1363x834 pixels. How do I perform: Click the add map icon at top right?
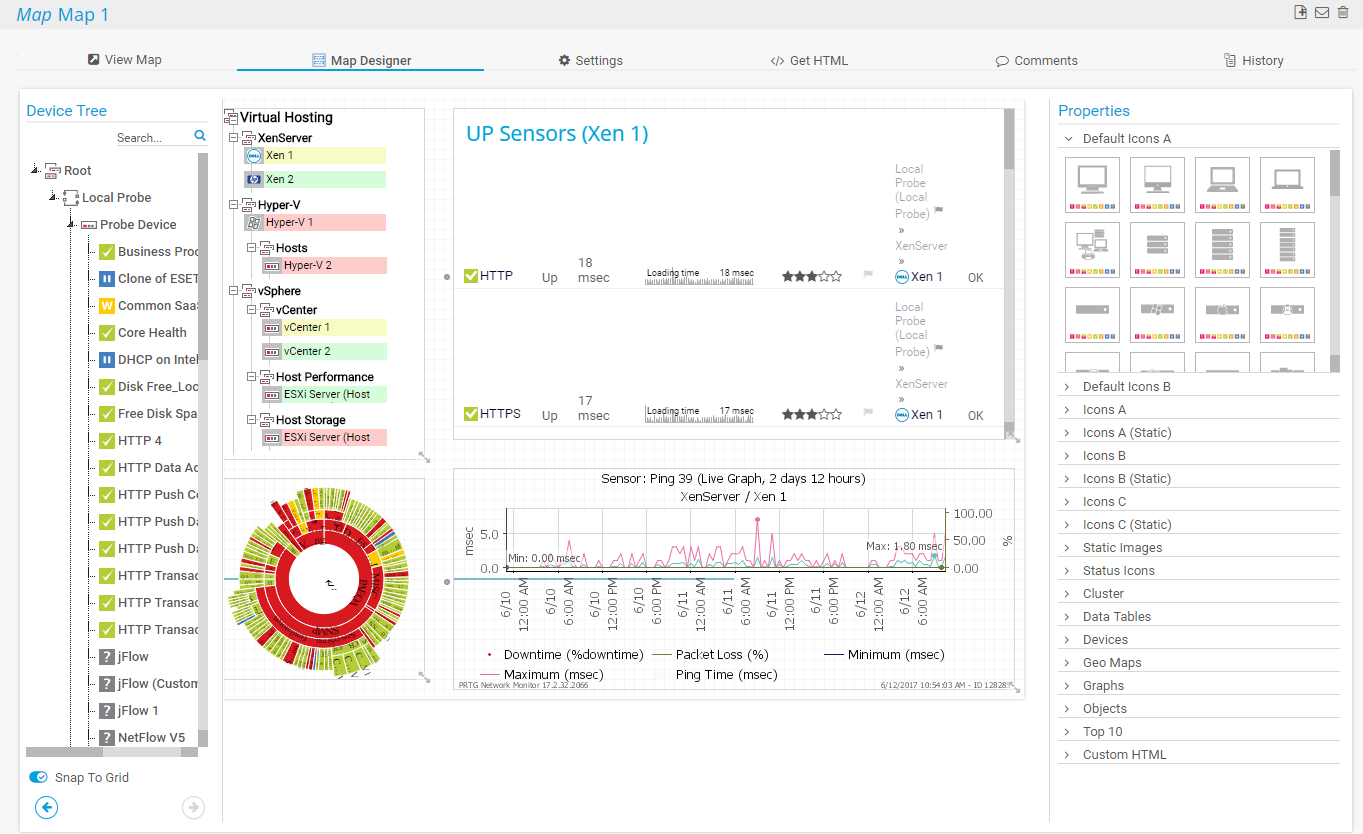1300,13
